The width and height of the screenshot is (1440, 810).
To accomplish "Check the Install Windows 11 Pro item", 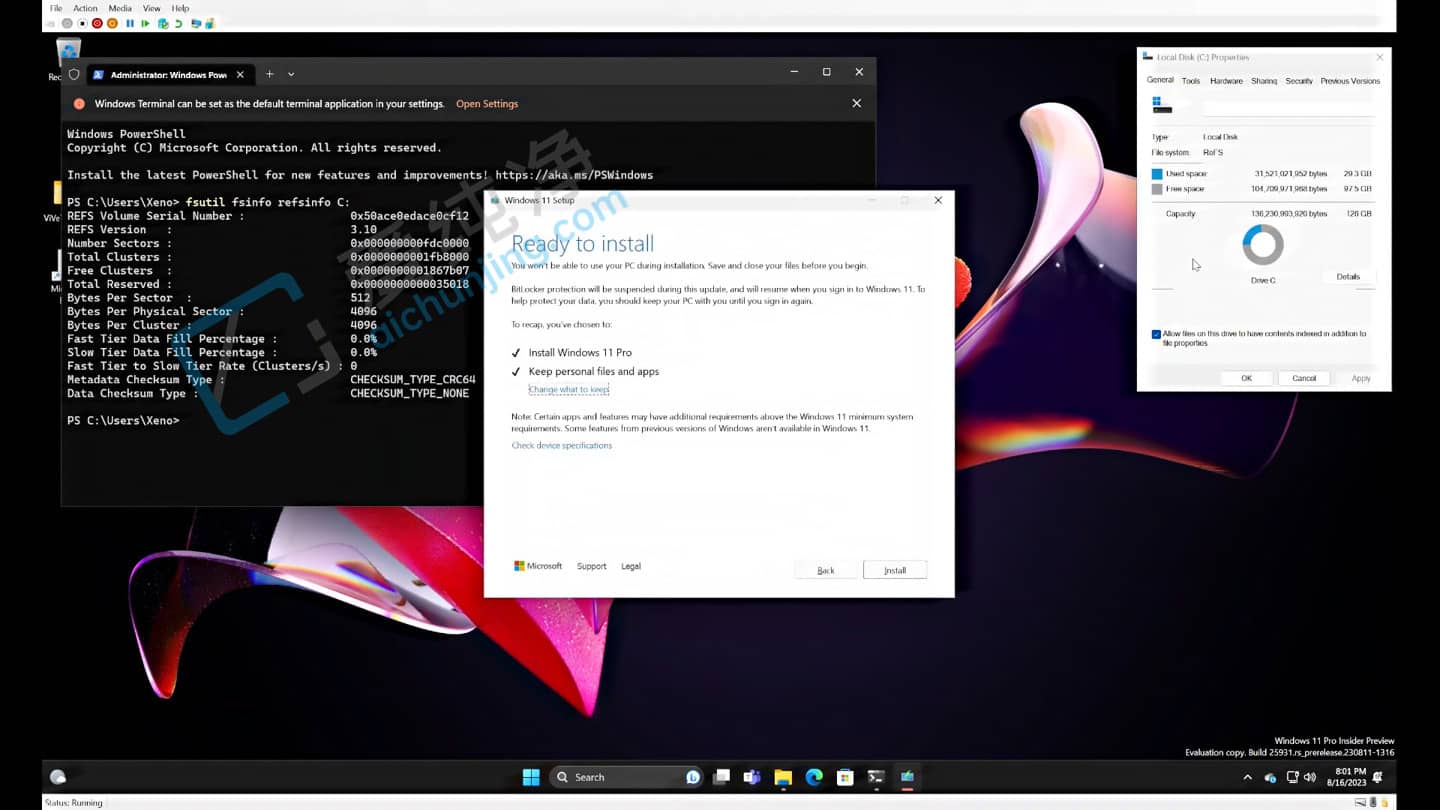I will (x=516, y=352).
